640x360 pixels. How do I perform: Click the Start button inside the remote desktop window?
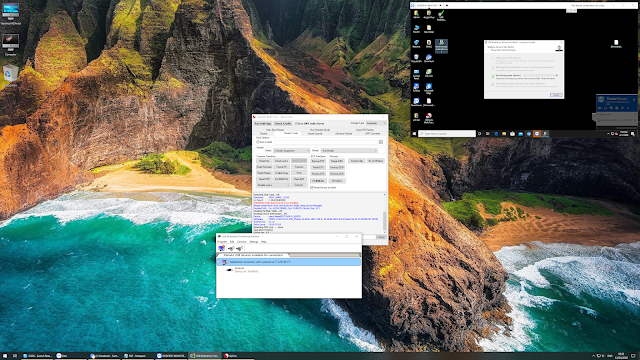414,133
